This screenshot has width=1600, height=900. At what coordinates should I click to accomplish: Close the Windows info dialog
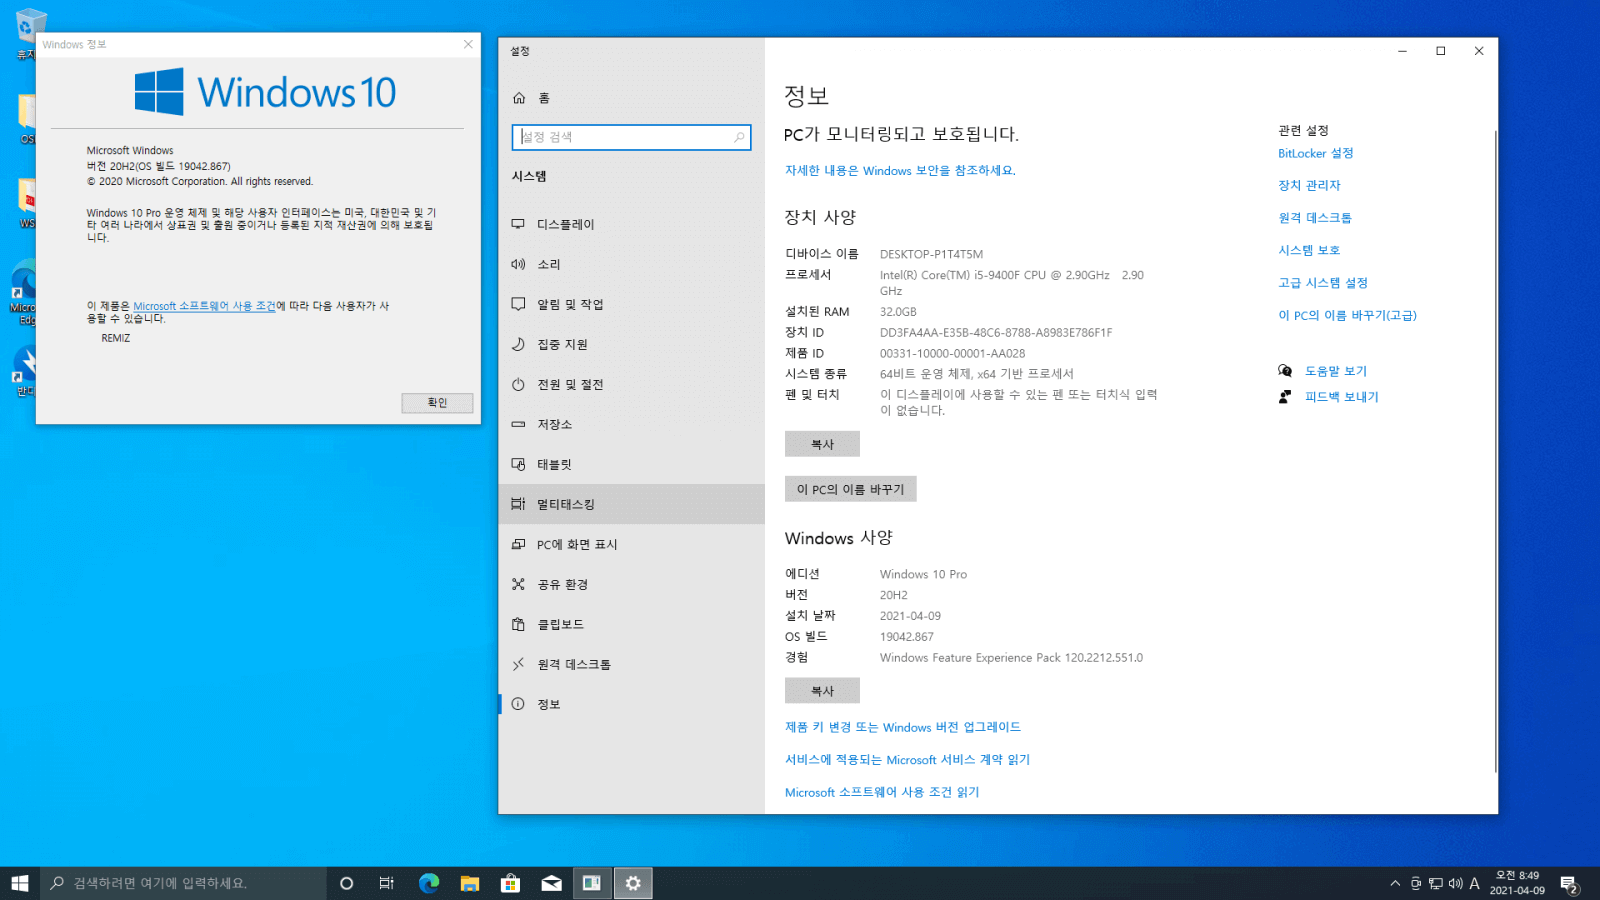tap(468, 44)
